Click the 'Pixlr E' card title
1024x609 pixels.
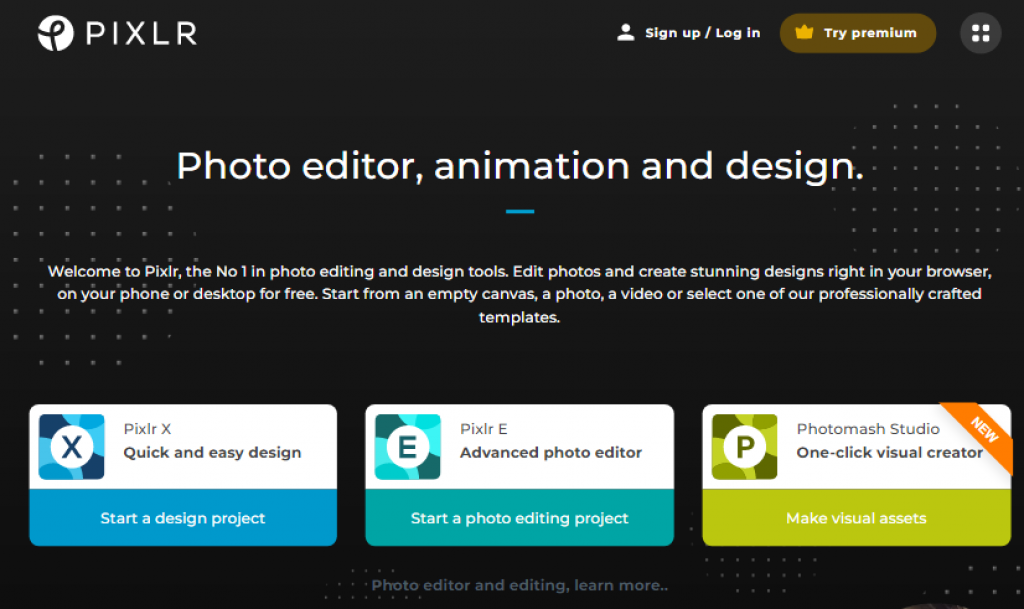click(x=483, y=429)
